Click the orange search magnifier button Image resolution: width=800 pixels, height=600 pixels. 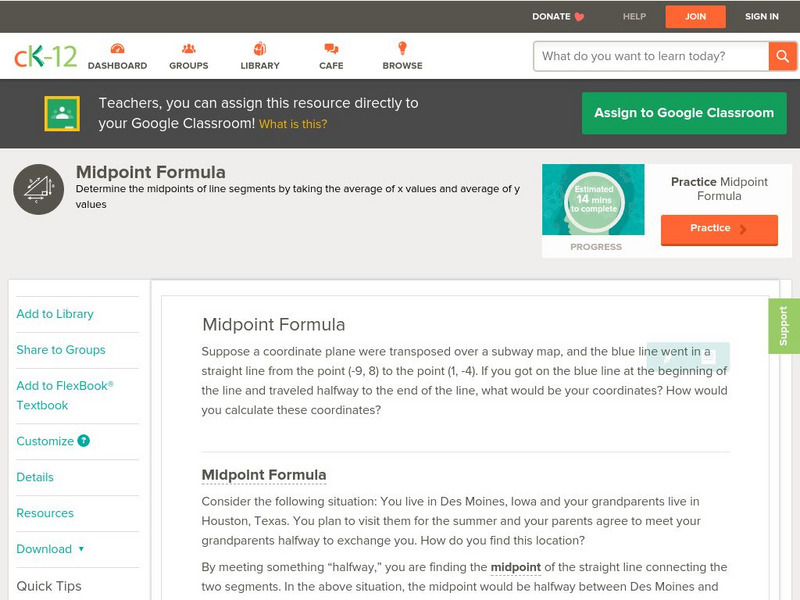[782, 56]
